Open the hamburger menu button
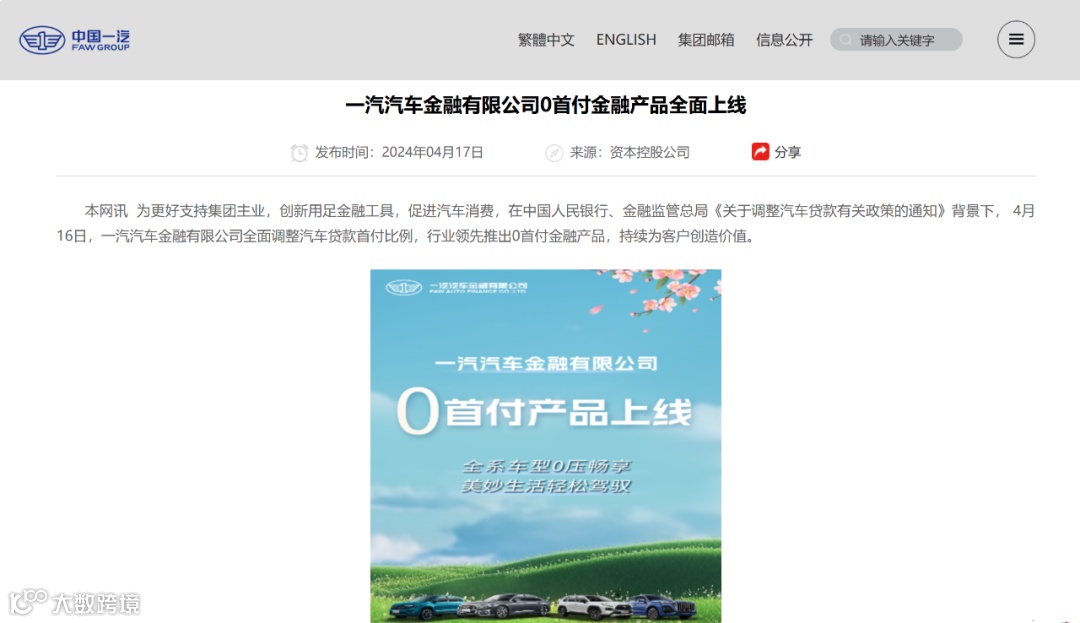The height and width of the screenshot is (623, 1080). [x=1016, y=39]
